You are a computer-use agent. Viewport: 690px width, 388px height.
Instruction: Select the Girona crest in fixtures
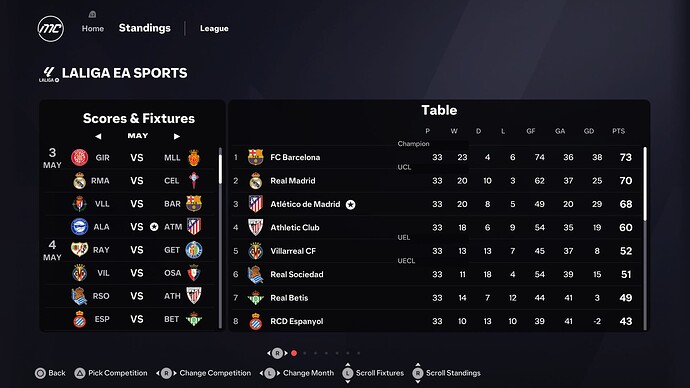click(80, 157)
